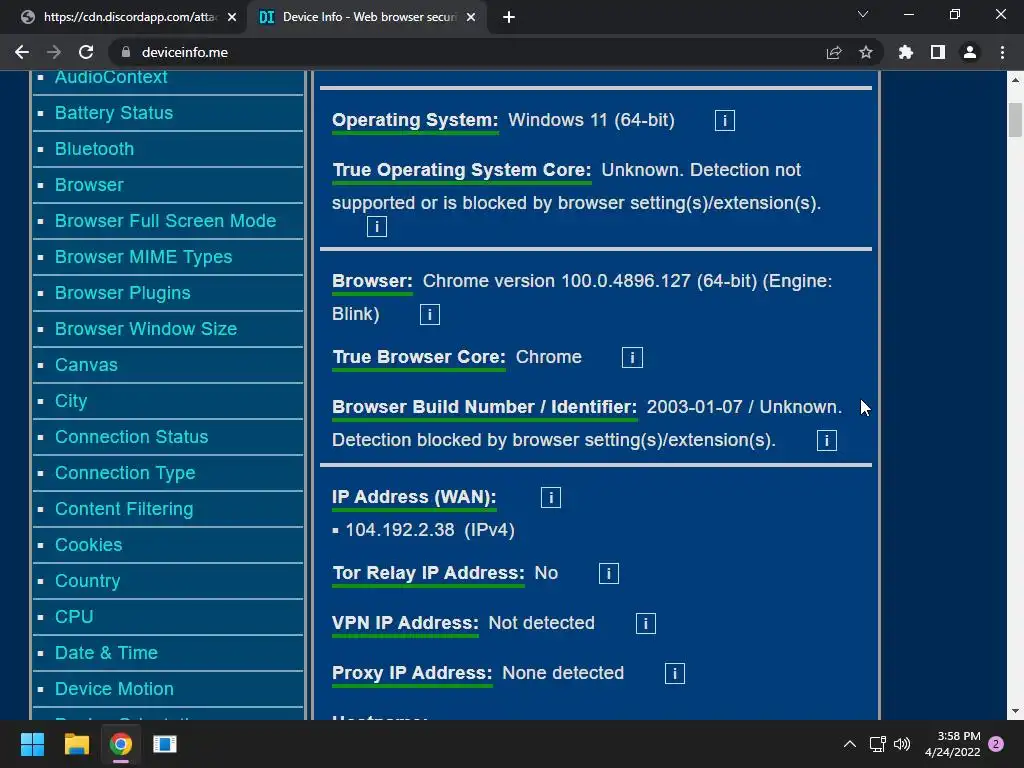
Task: Reload the deviceinfo.me page
Action: click(86, 52)
